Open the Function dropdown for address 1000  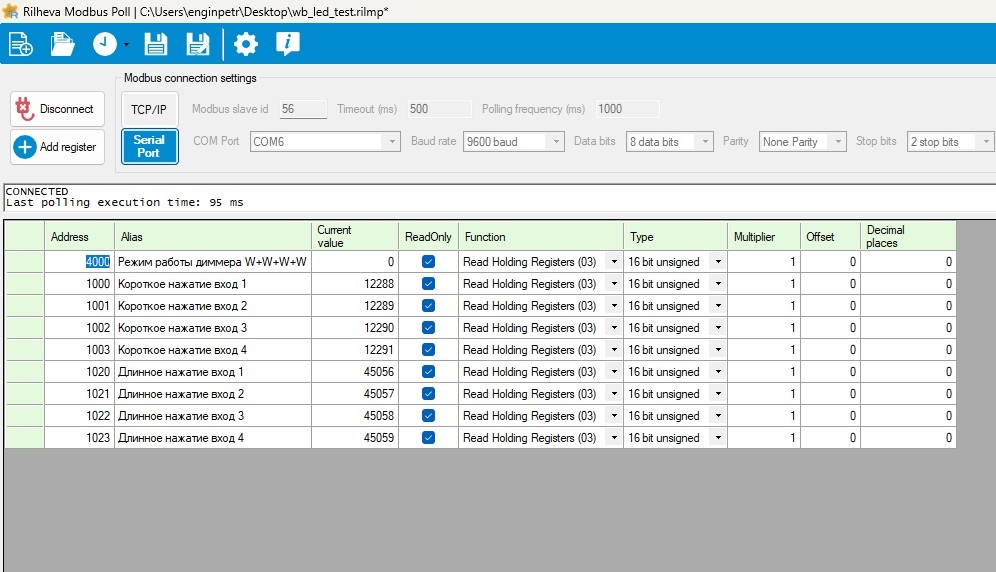coord(613,284)
